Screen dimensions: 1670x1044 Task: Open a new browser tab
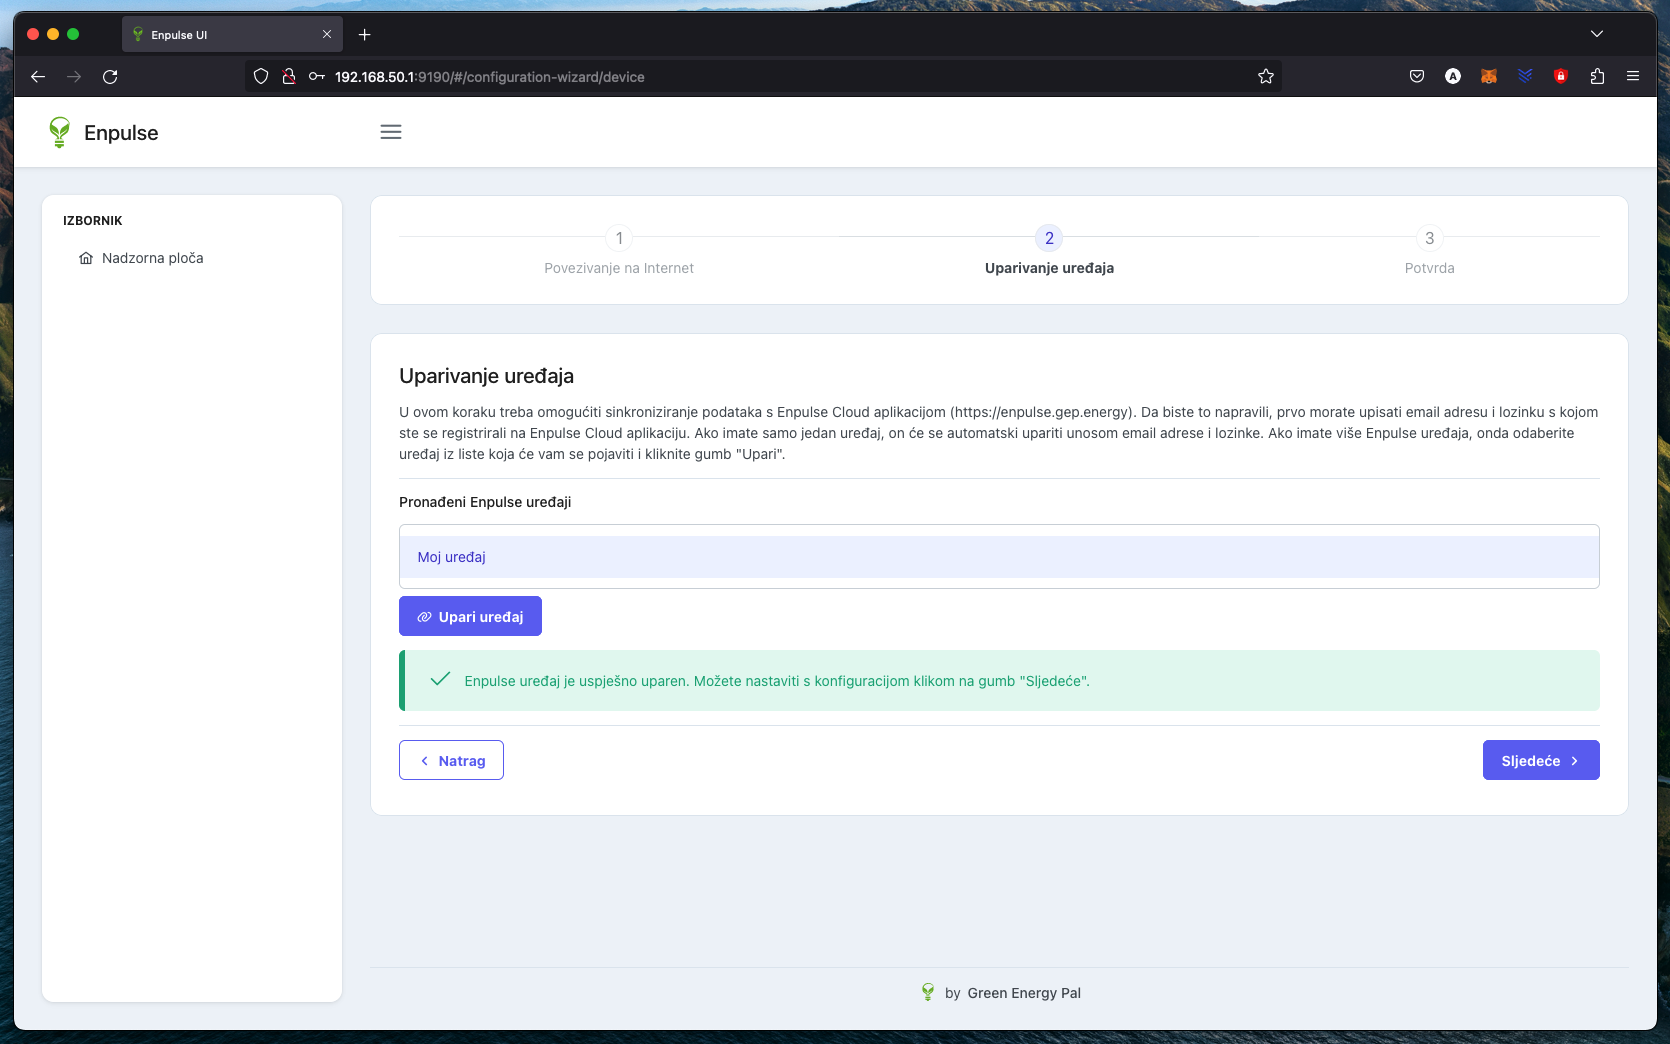tap(365, 33)
